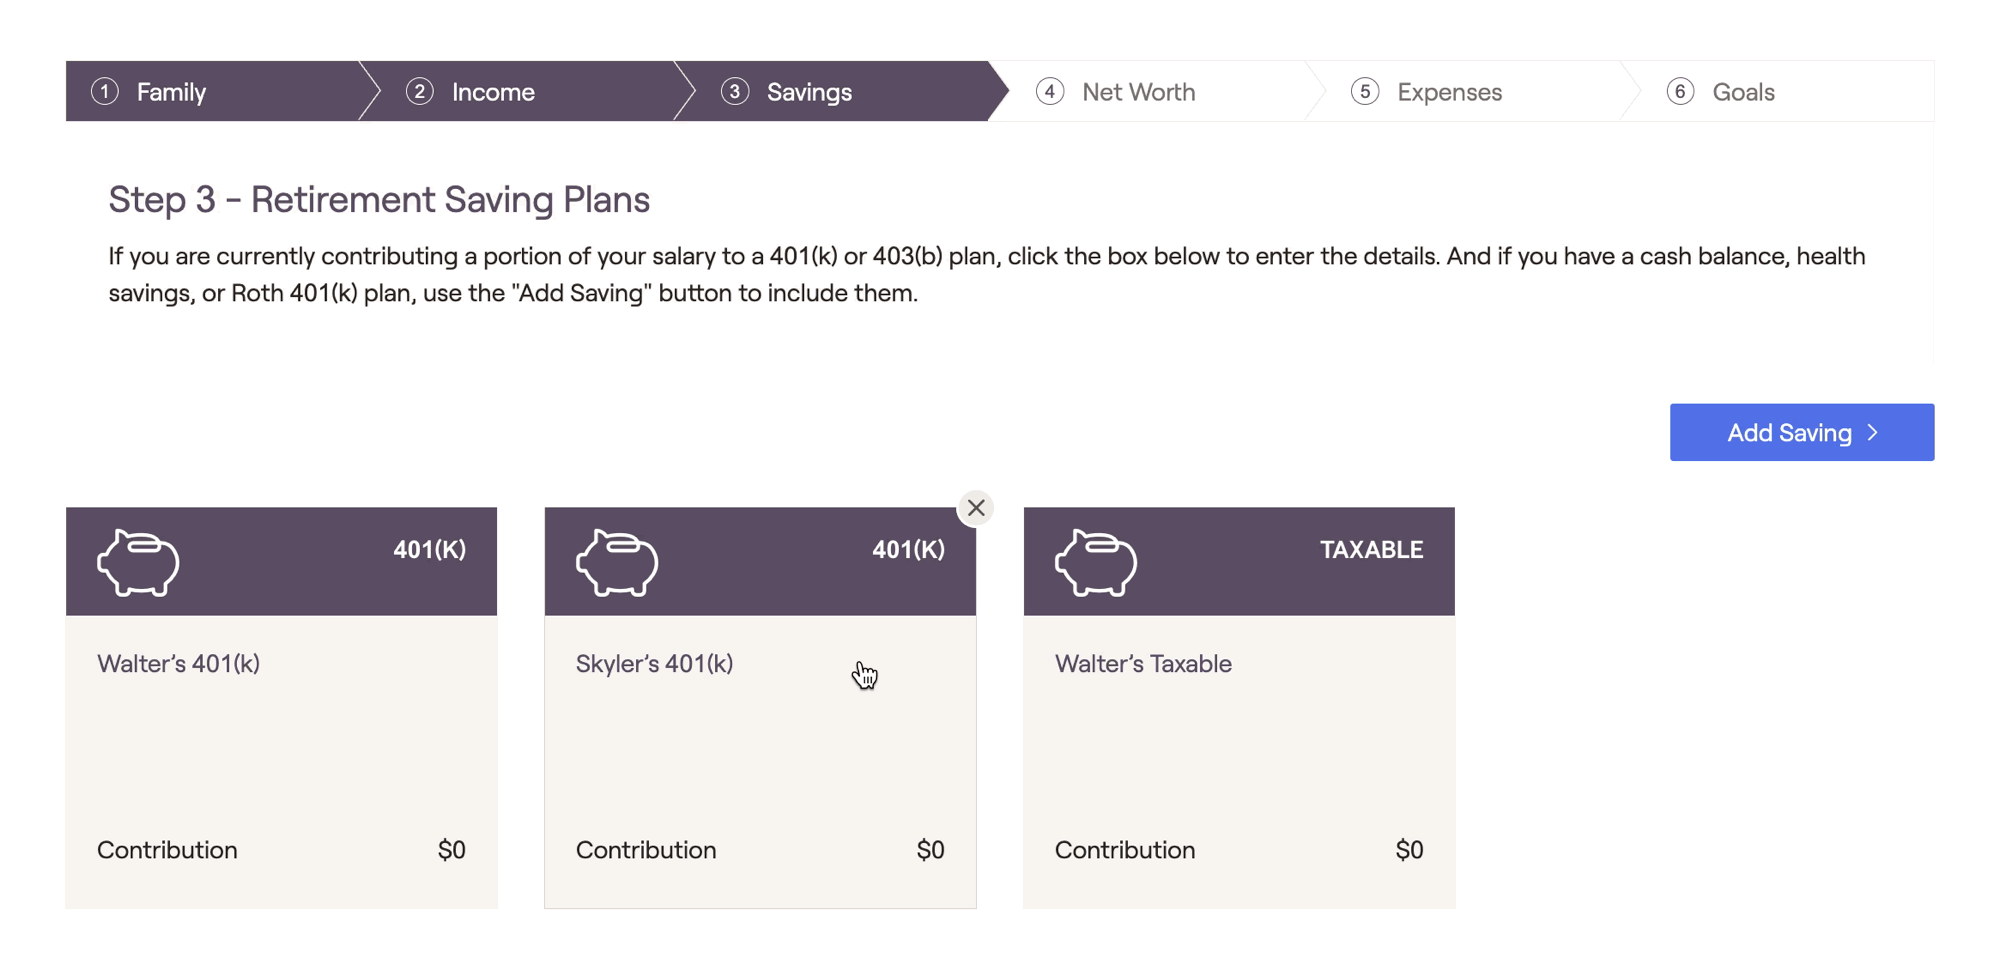Open Skyler's 401(k) plan name

point(654,664)
